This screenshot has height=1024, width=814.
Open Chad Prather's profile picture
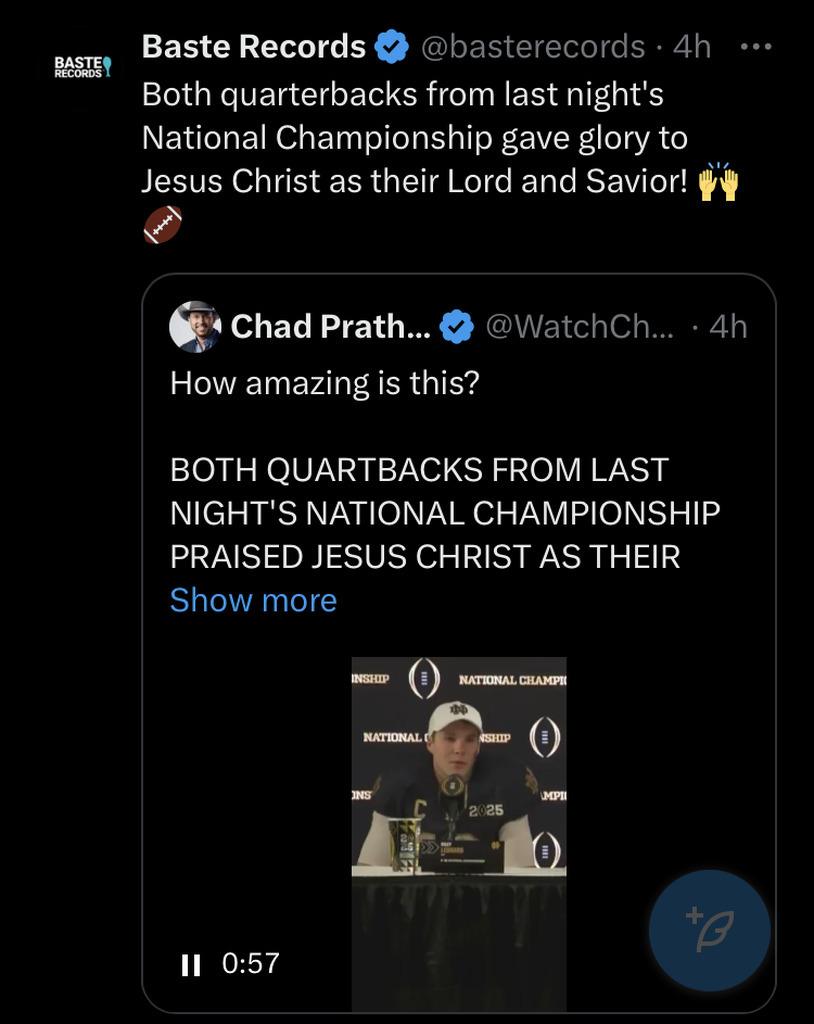(195, 326)
